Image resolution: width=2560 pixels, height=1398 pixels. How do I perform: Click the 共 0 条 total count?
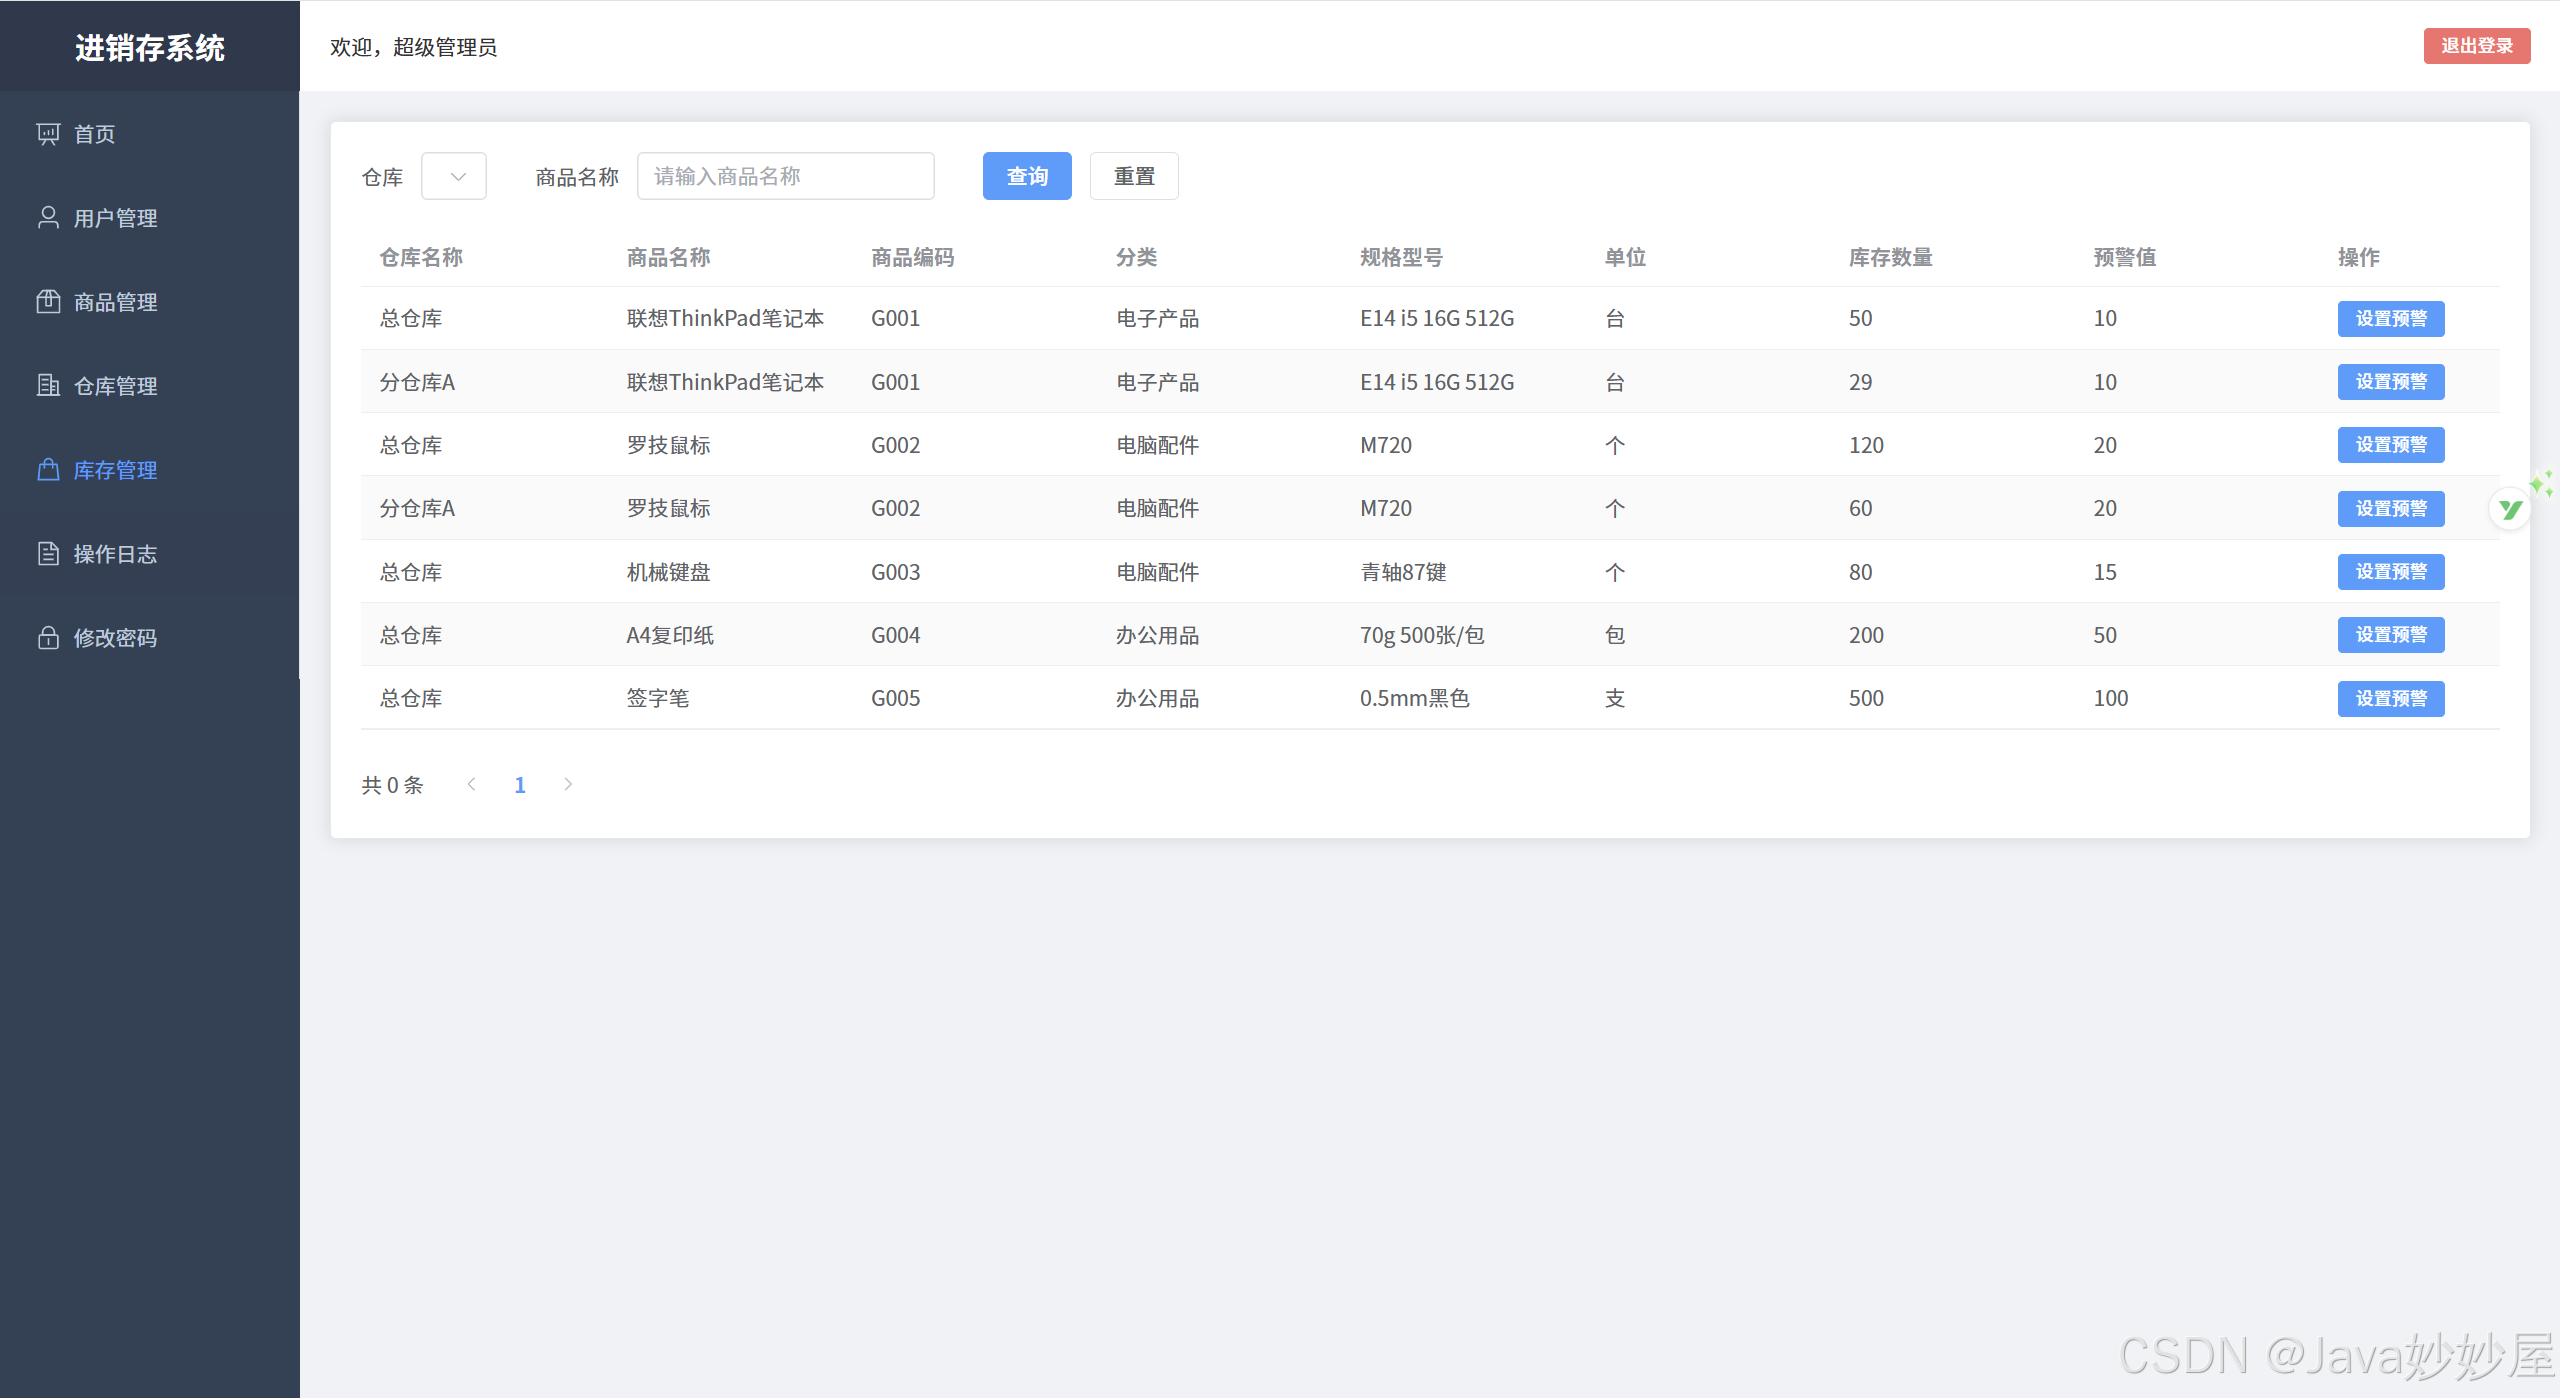point(392,785)
